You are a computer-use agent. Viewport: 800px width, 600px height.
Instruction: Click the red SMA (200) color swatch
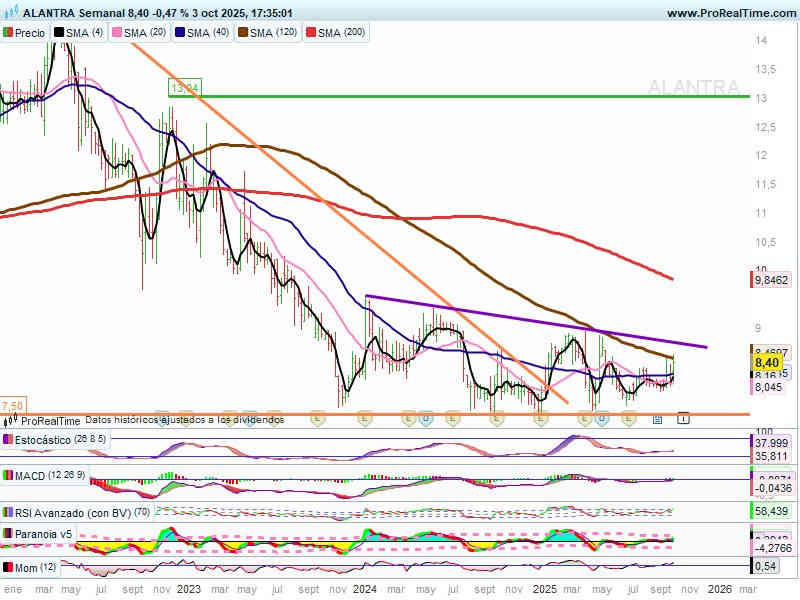click(324, 33)
